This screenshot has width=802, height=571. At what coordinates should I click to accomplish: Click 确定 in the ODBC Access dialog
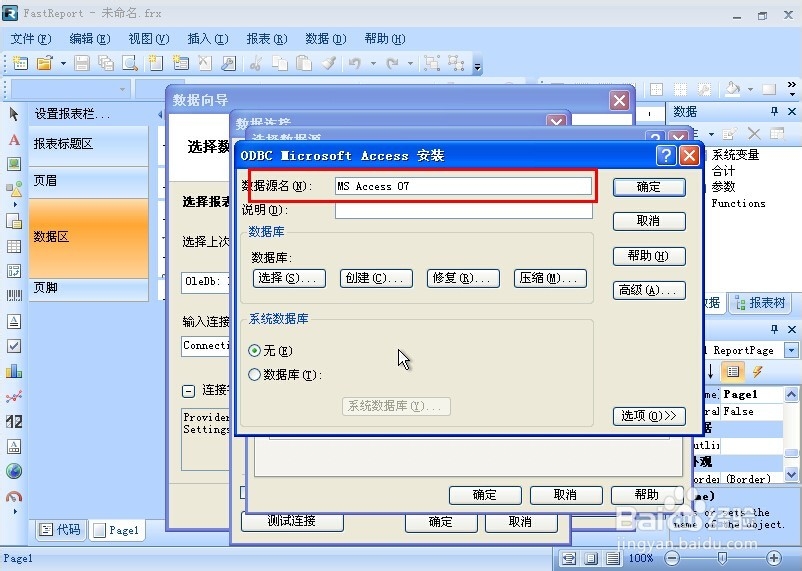(x=649, y=187)
